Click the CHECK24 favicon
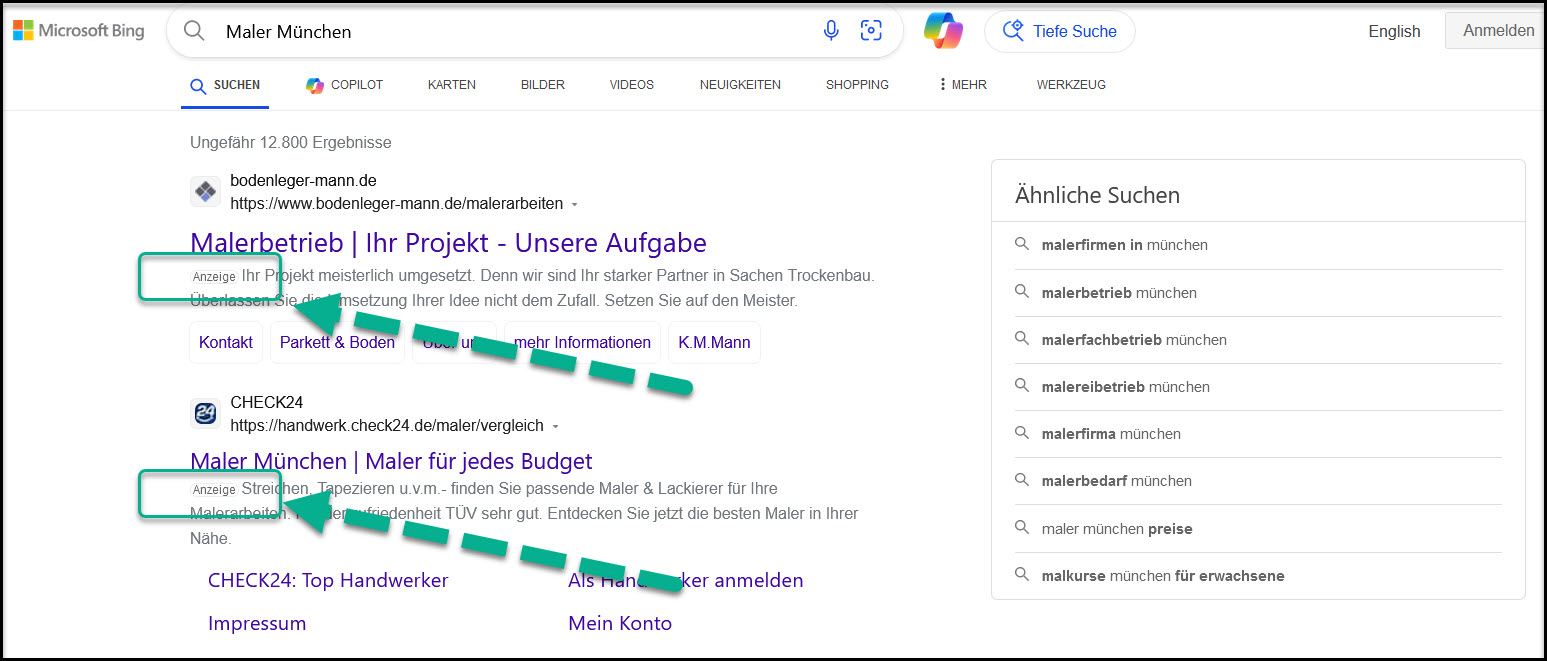 point(205,413)
